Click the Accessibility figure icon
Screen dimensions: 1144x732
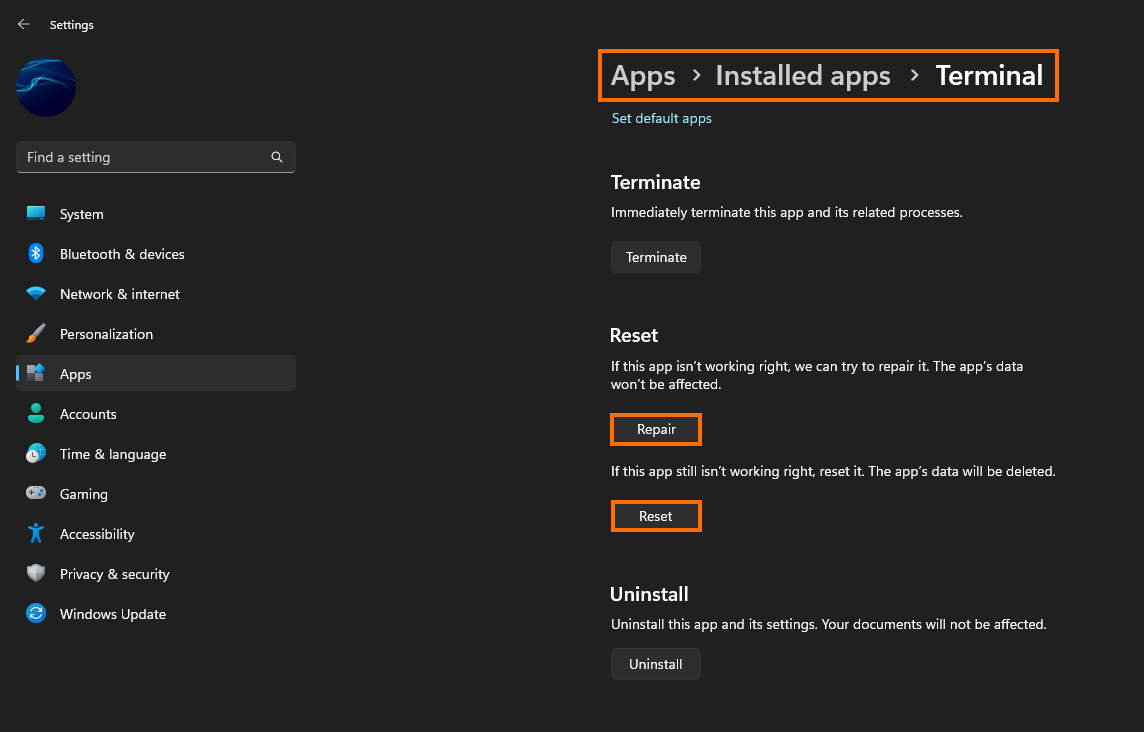click(36, 533)
